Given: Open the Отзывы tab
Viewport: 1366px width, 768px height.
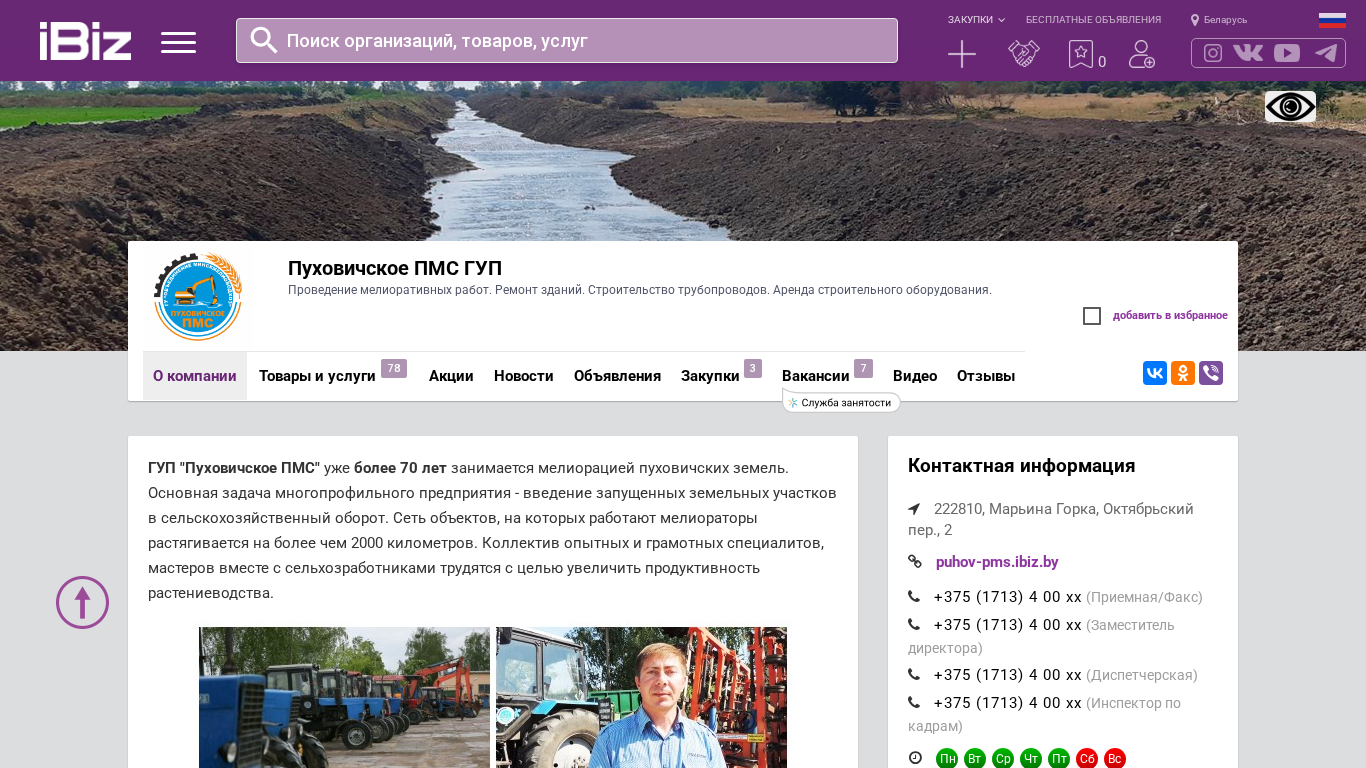Looking at the screenshot, I should pyautogui.click(x=986, y=376).
